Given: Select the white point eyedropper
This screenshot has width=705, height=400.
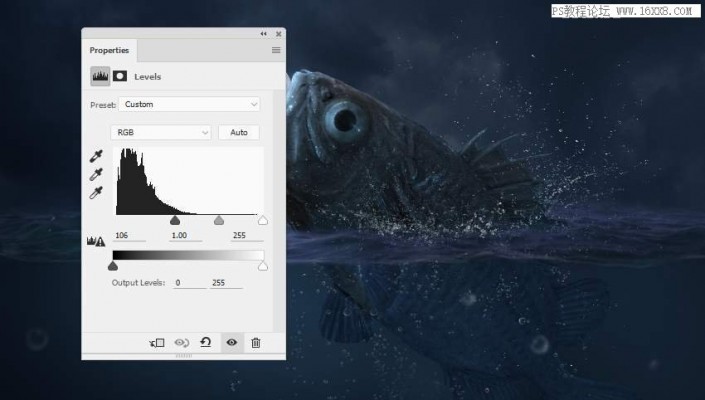Looking at the screenshot, I should (x=96, y=193).
